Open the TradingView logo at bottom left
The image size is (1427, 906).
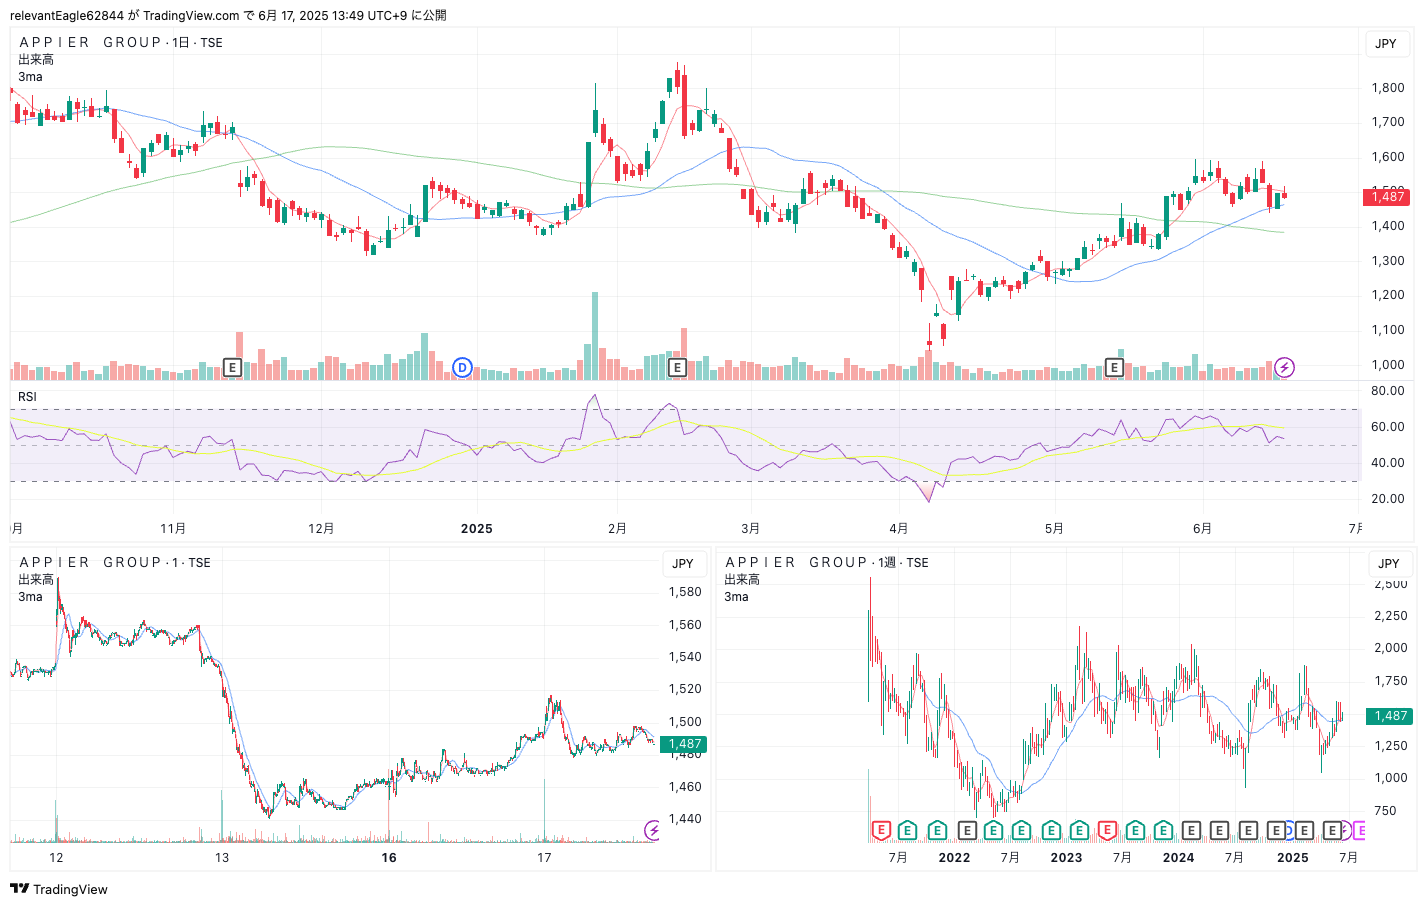point(59,889)
